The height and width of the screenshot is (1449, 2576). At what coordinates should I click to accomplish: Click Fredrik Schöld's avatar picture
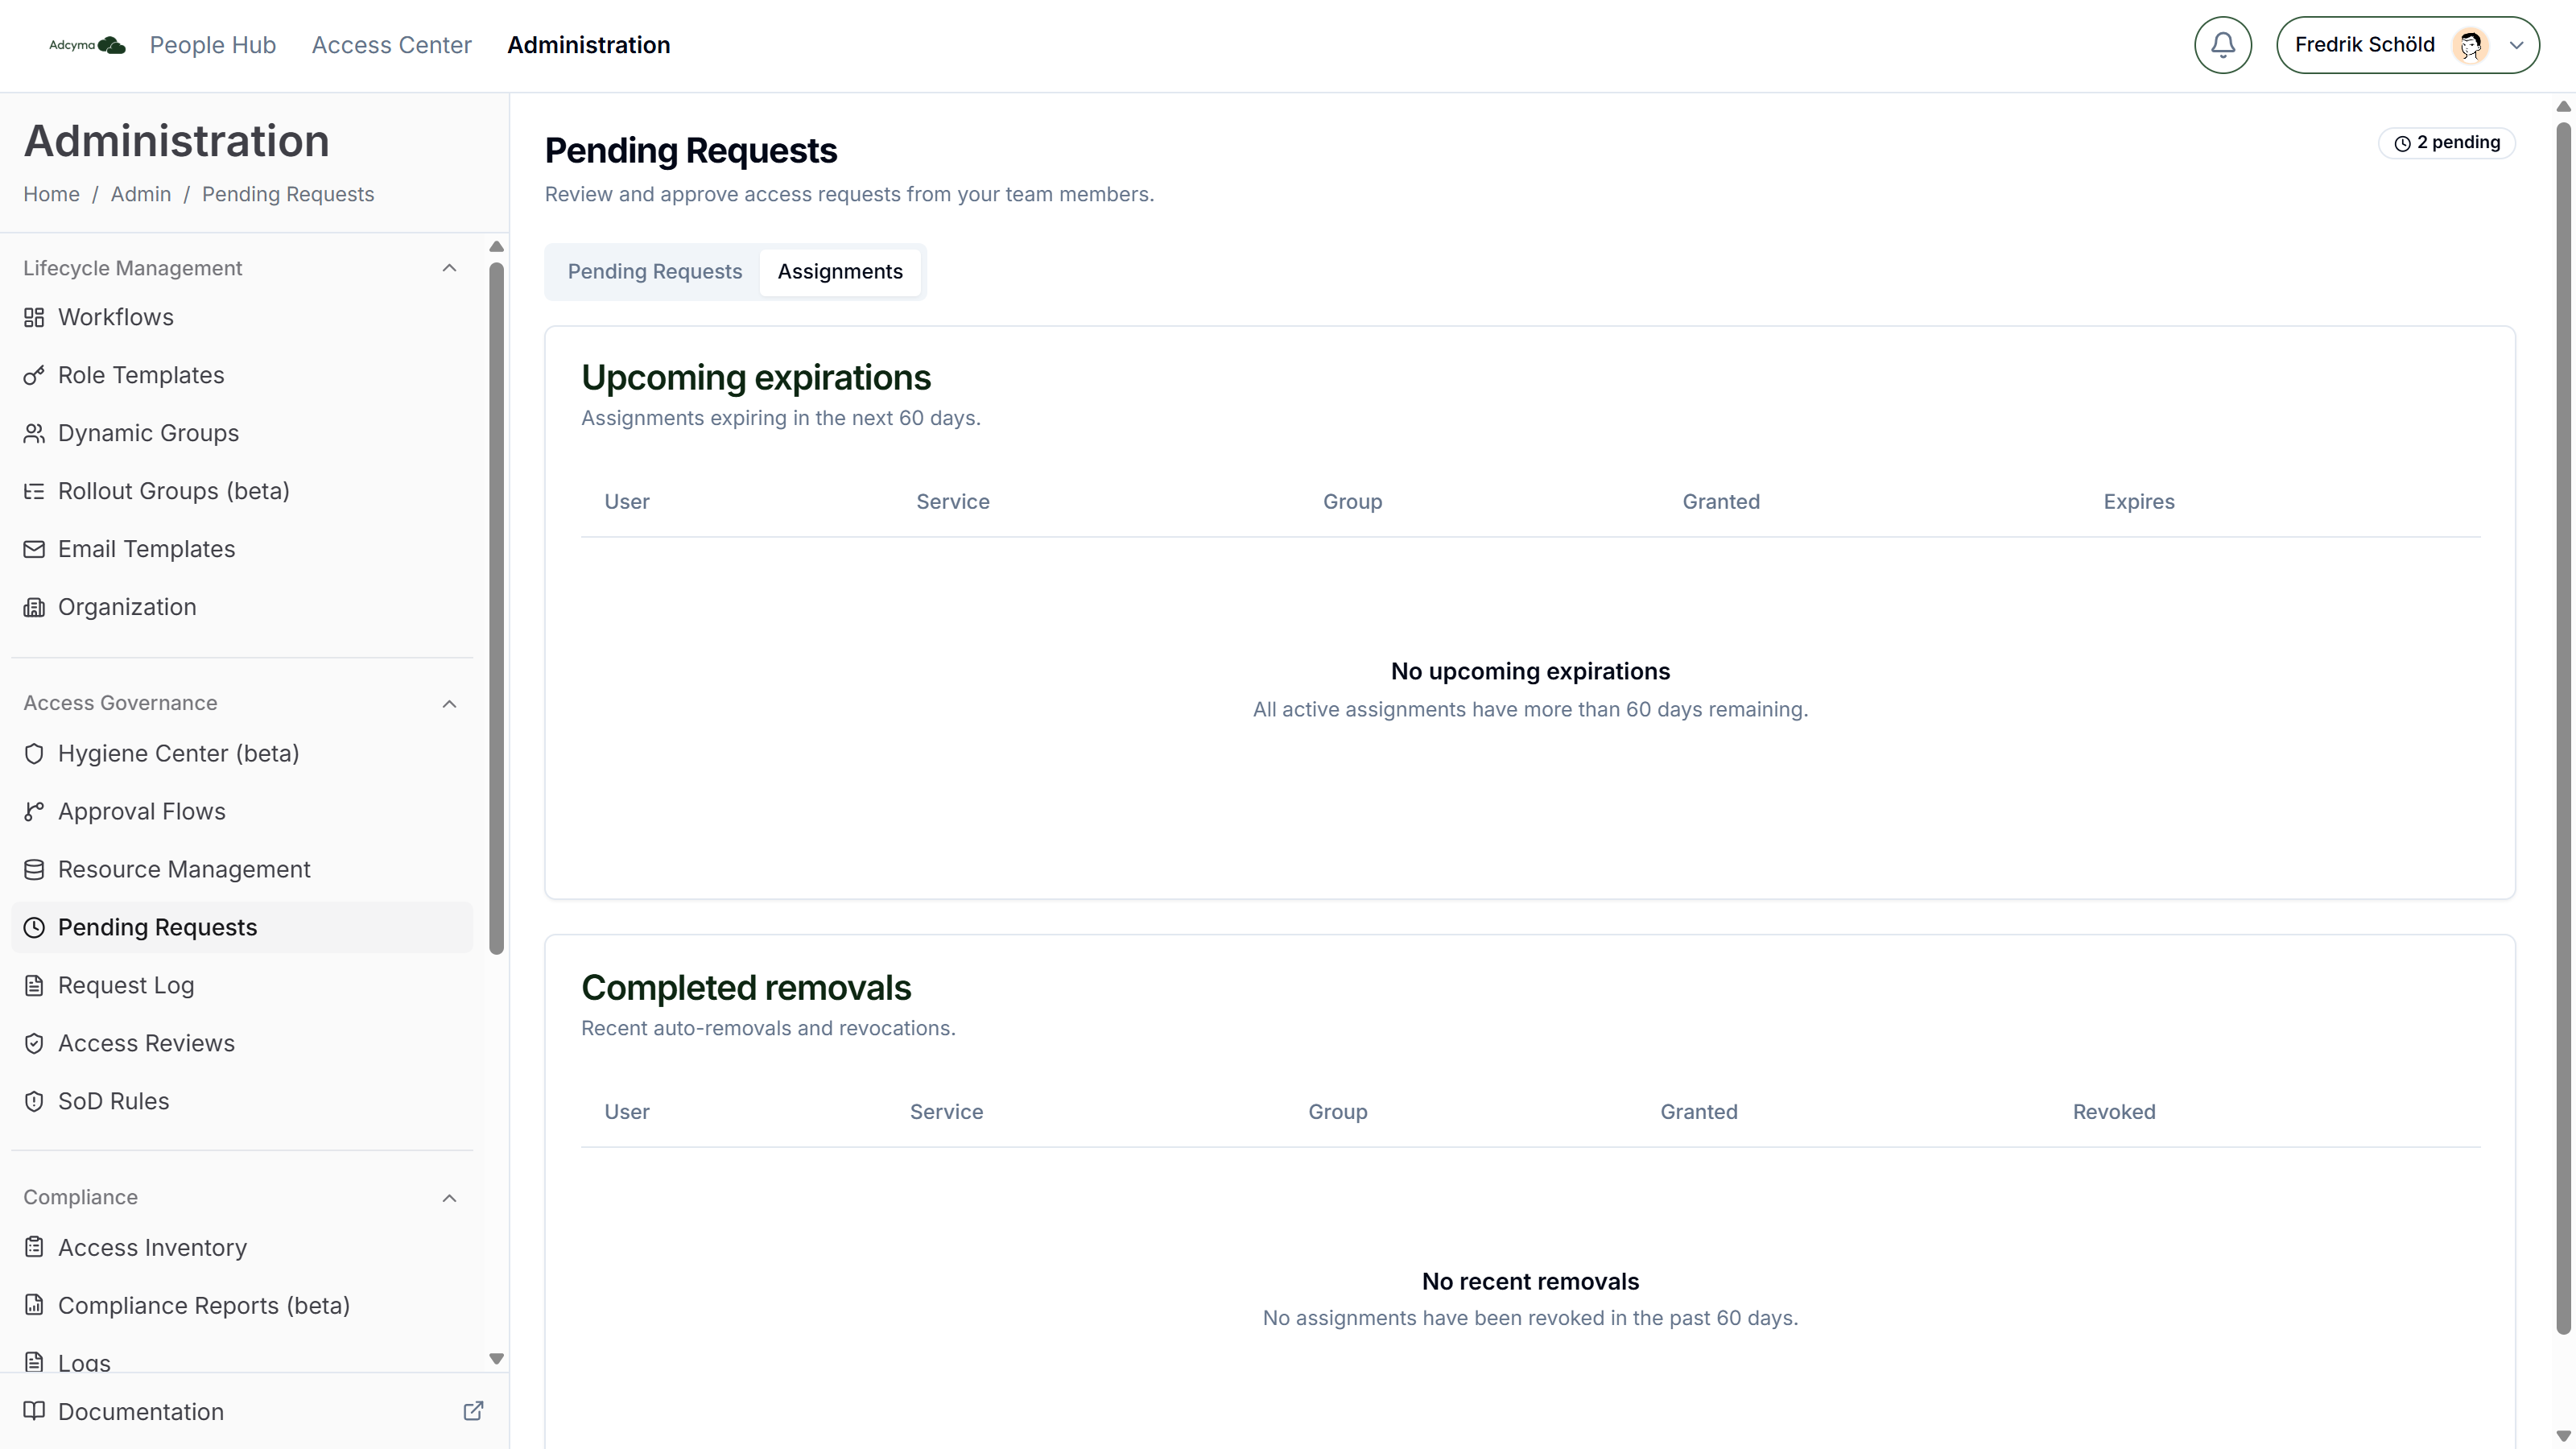(x=2470, y=45)
